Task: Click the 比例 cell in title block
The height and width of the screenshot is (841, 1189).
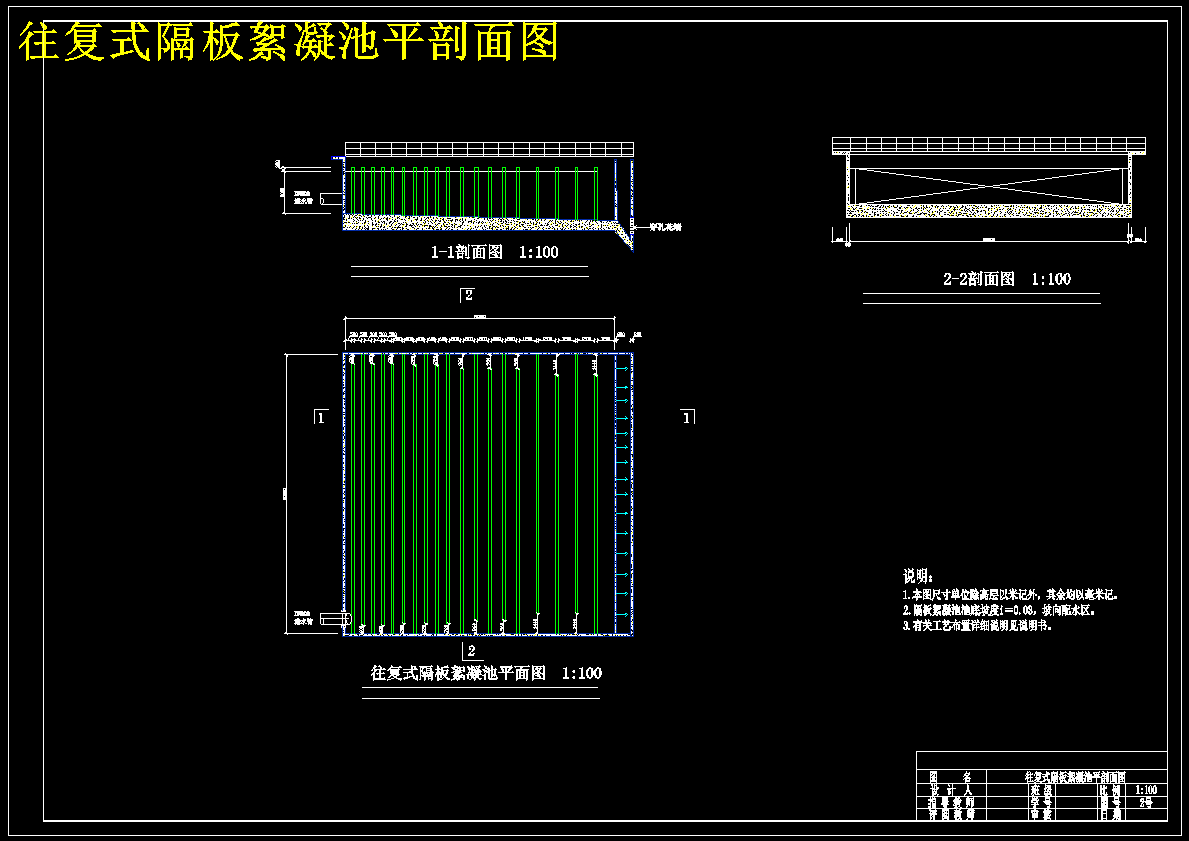Action: pyautogui.click(x=1111, y=790)
